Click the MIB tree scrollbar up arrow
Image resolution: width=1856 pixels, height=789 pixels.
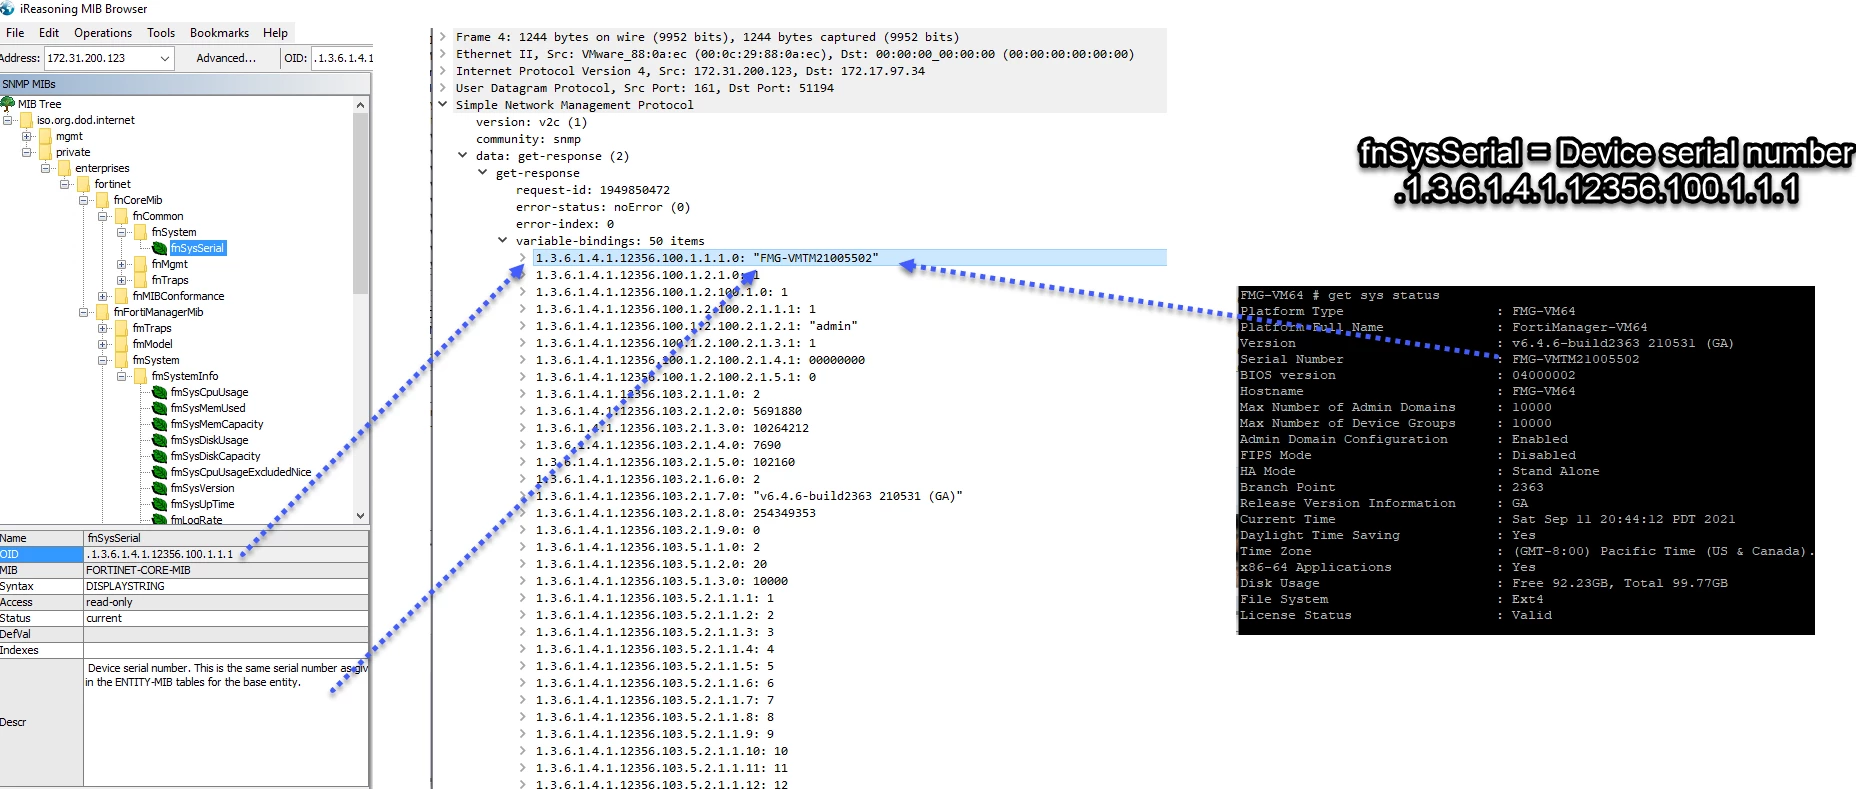[361, 105]
